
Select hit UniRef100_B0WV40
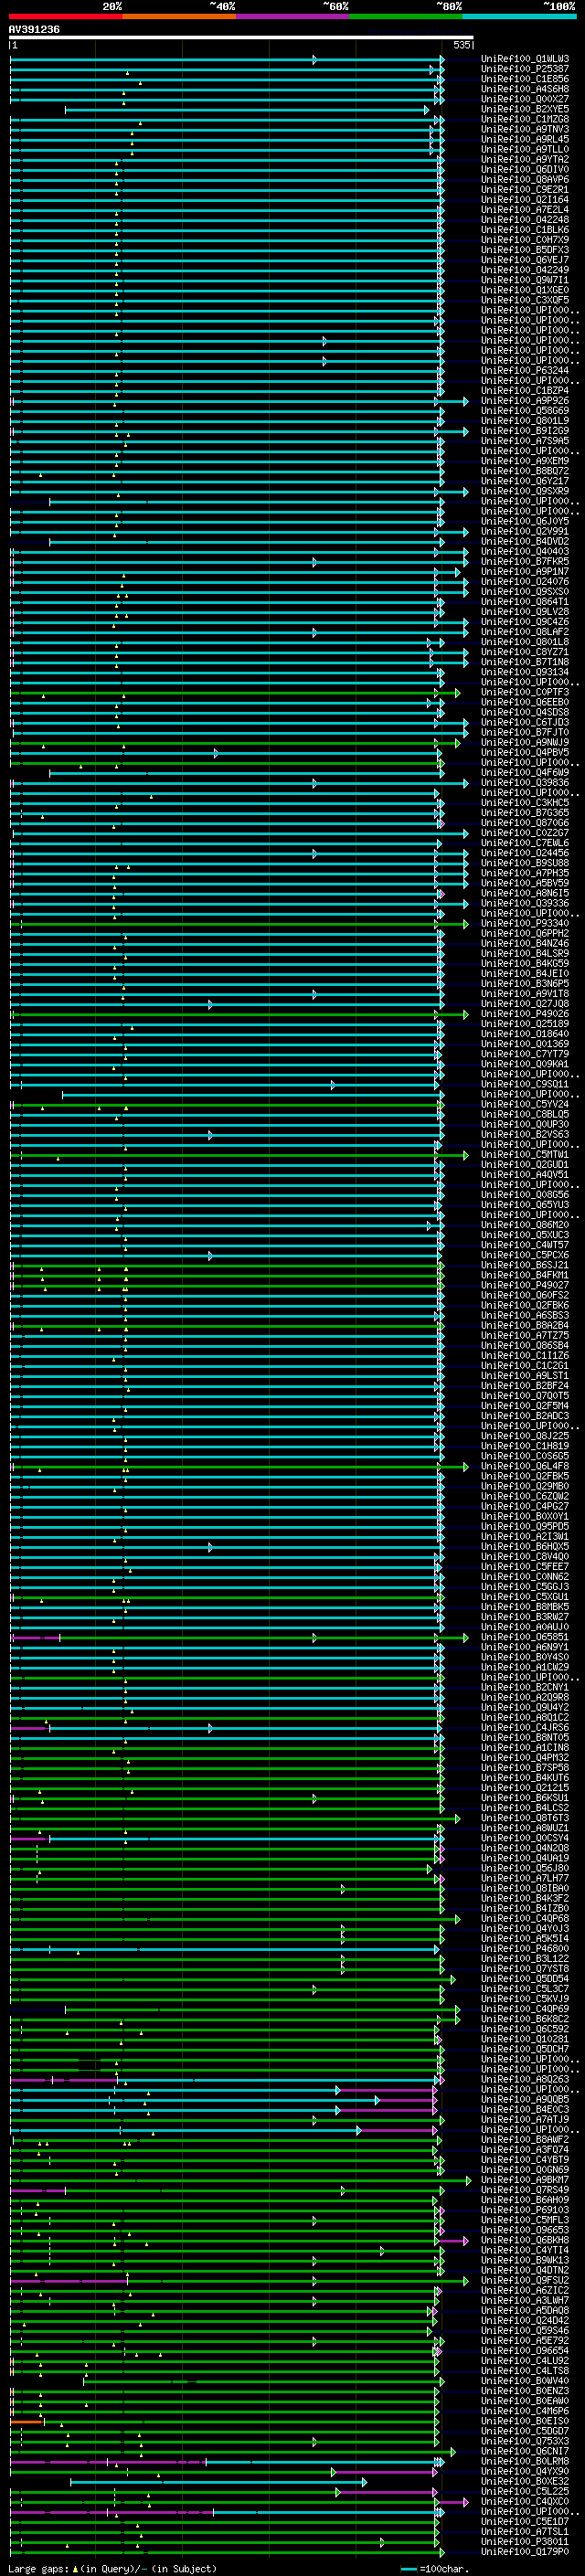point(524,2381)
